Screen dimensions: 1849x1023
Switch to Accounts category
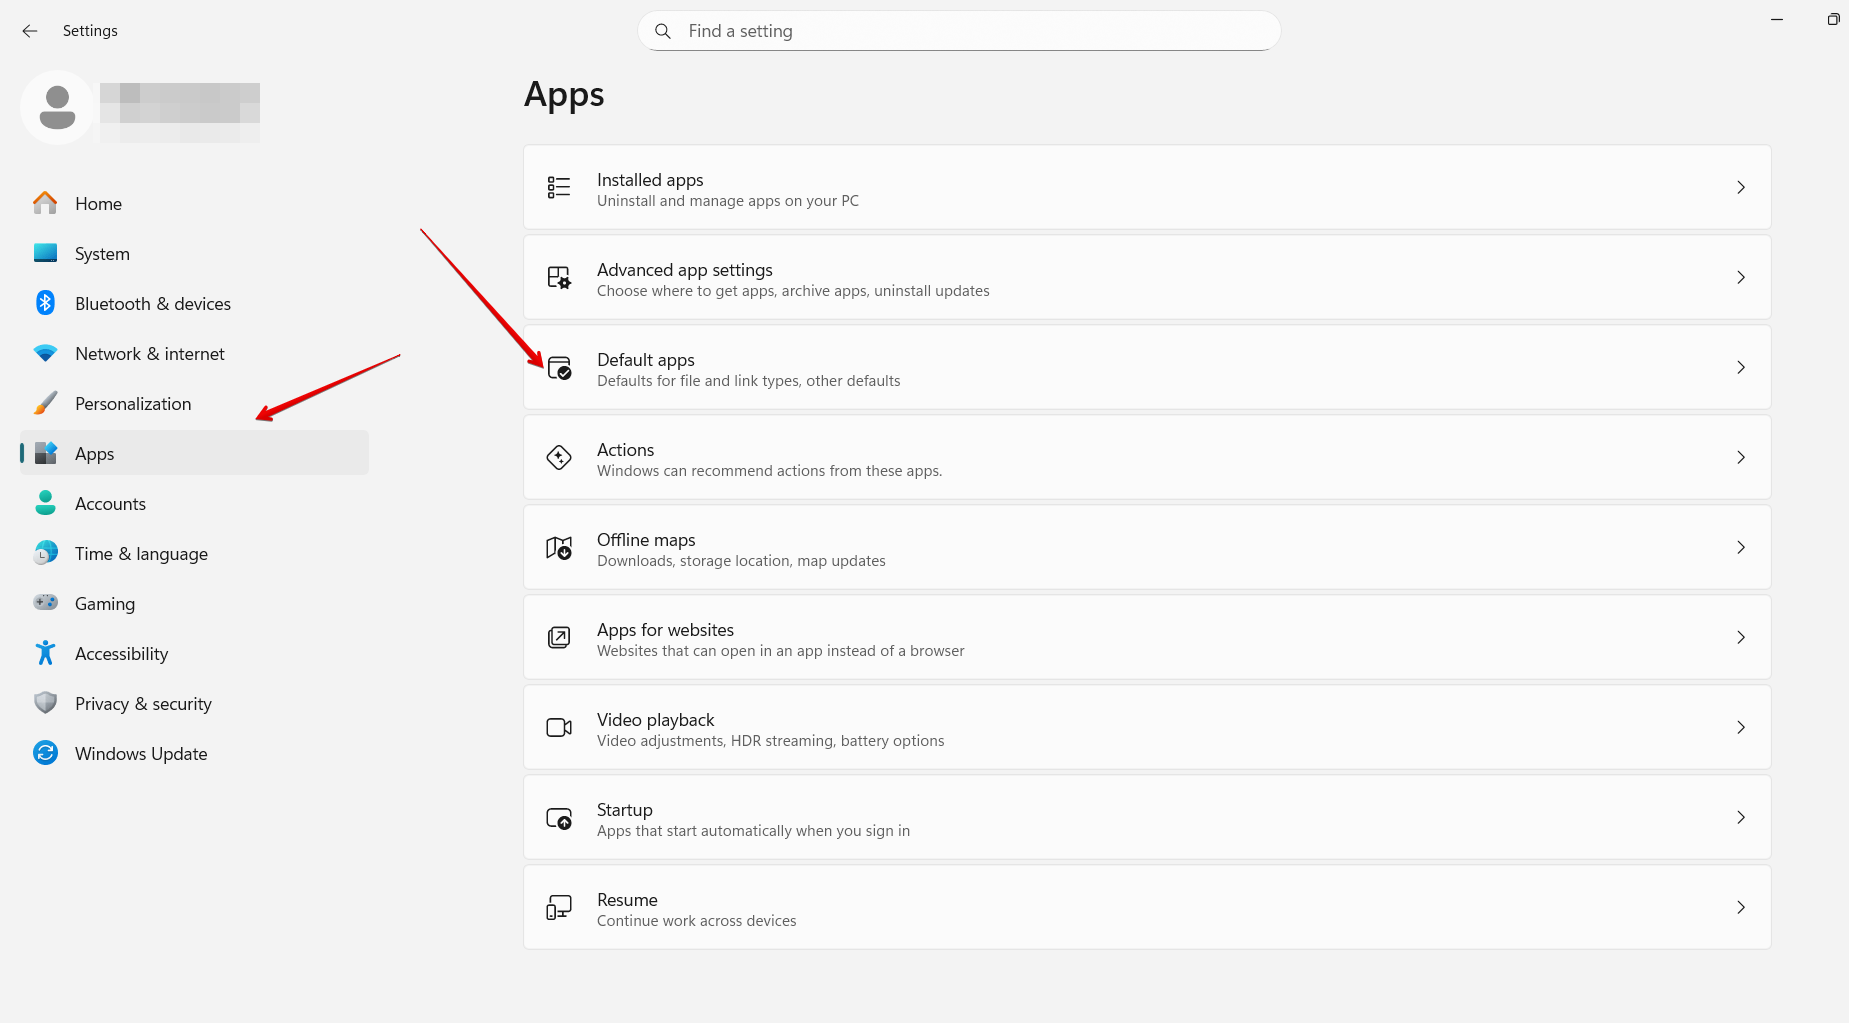click(194, 503)
